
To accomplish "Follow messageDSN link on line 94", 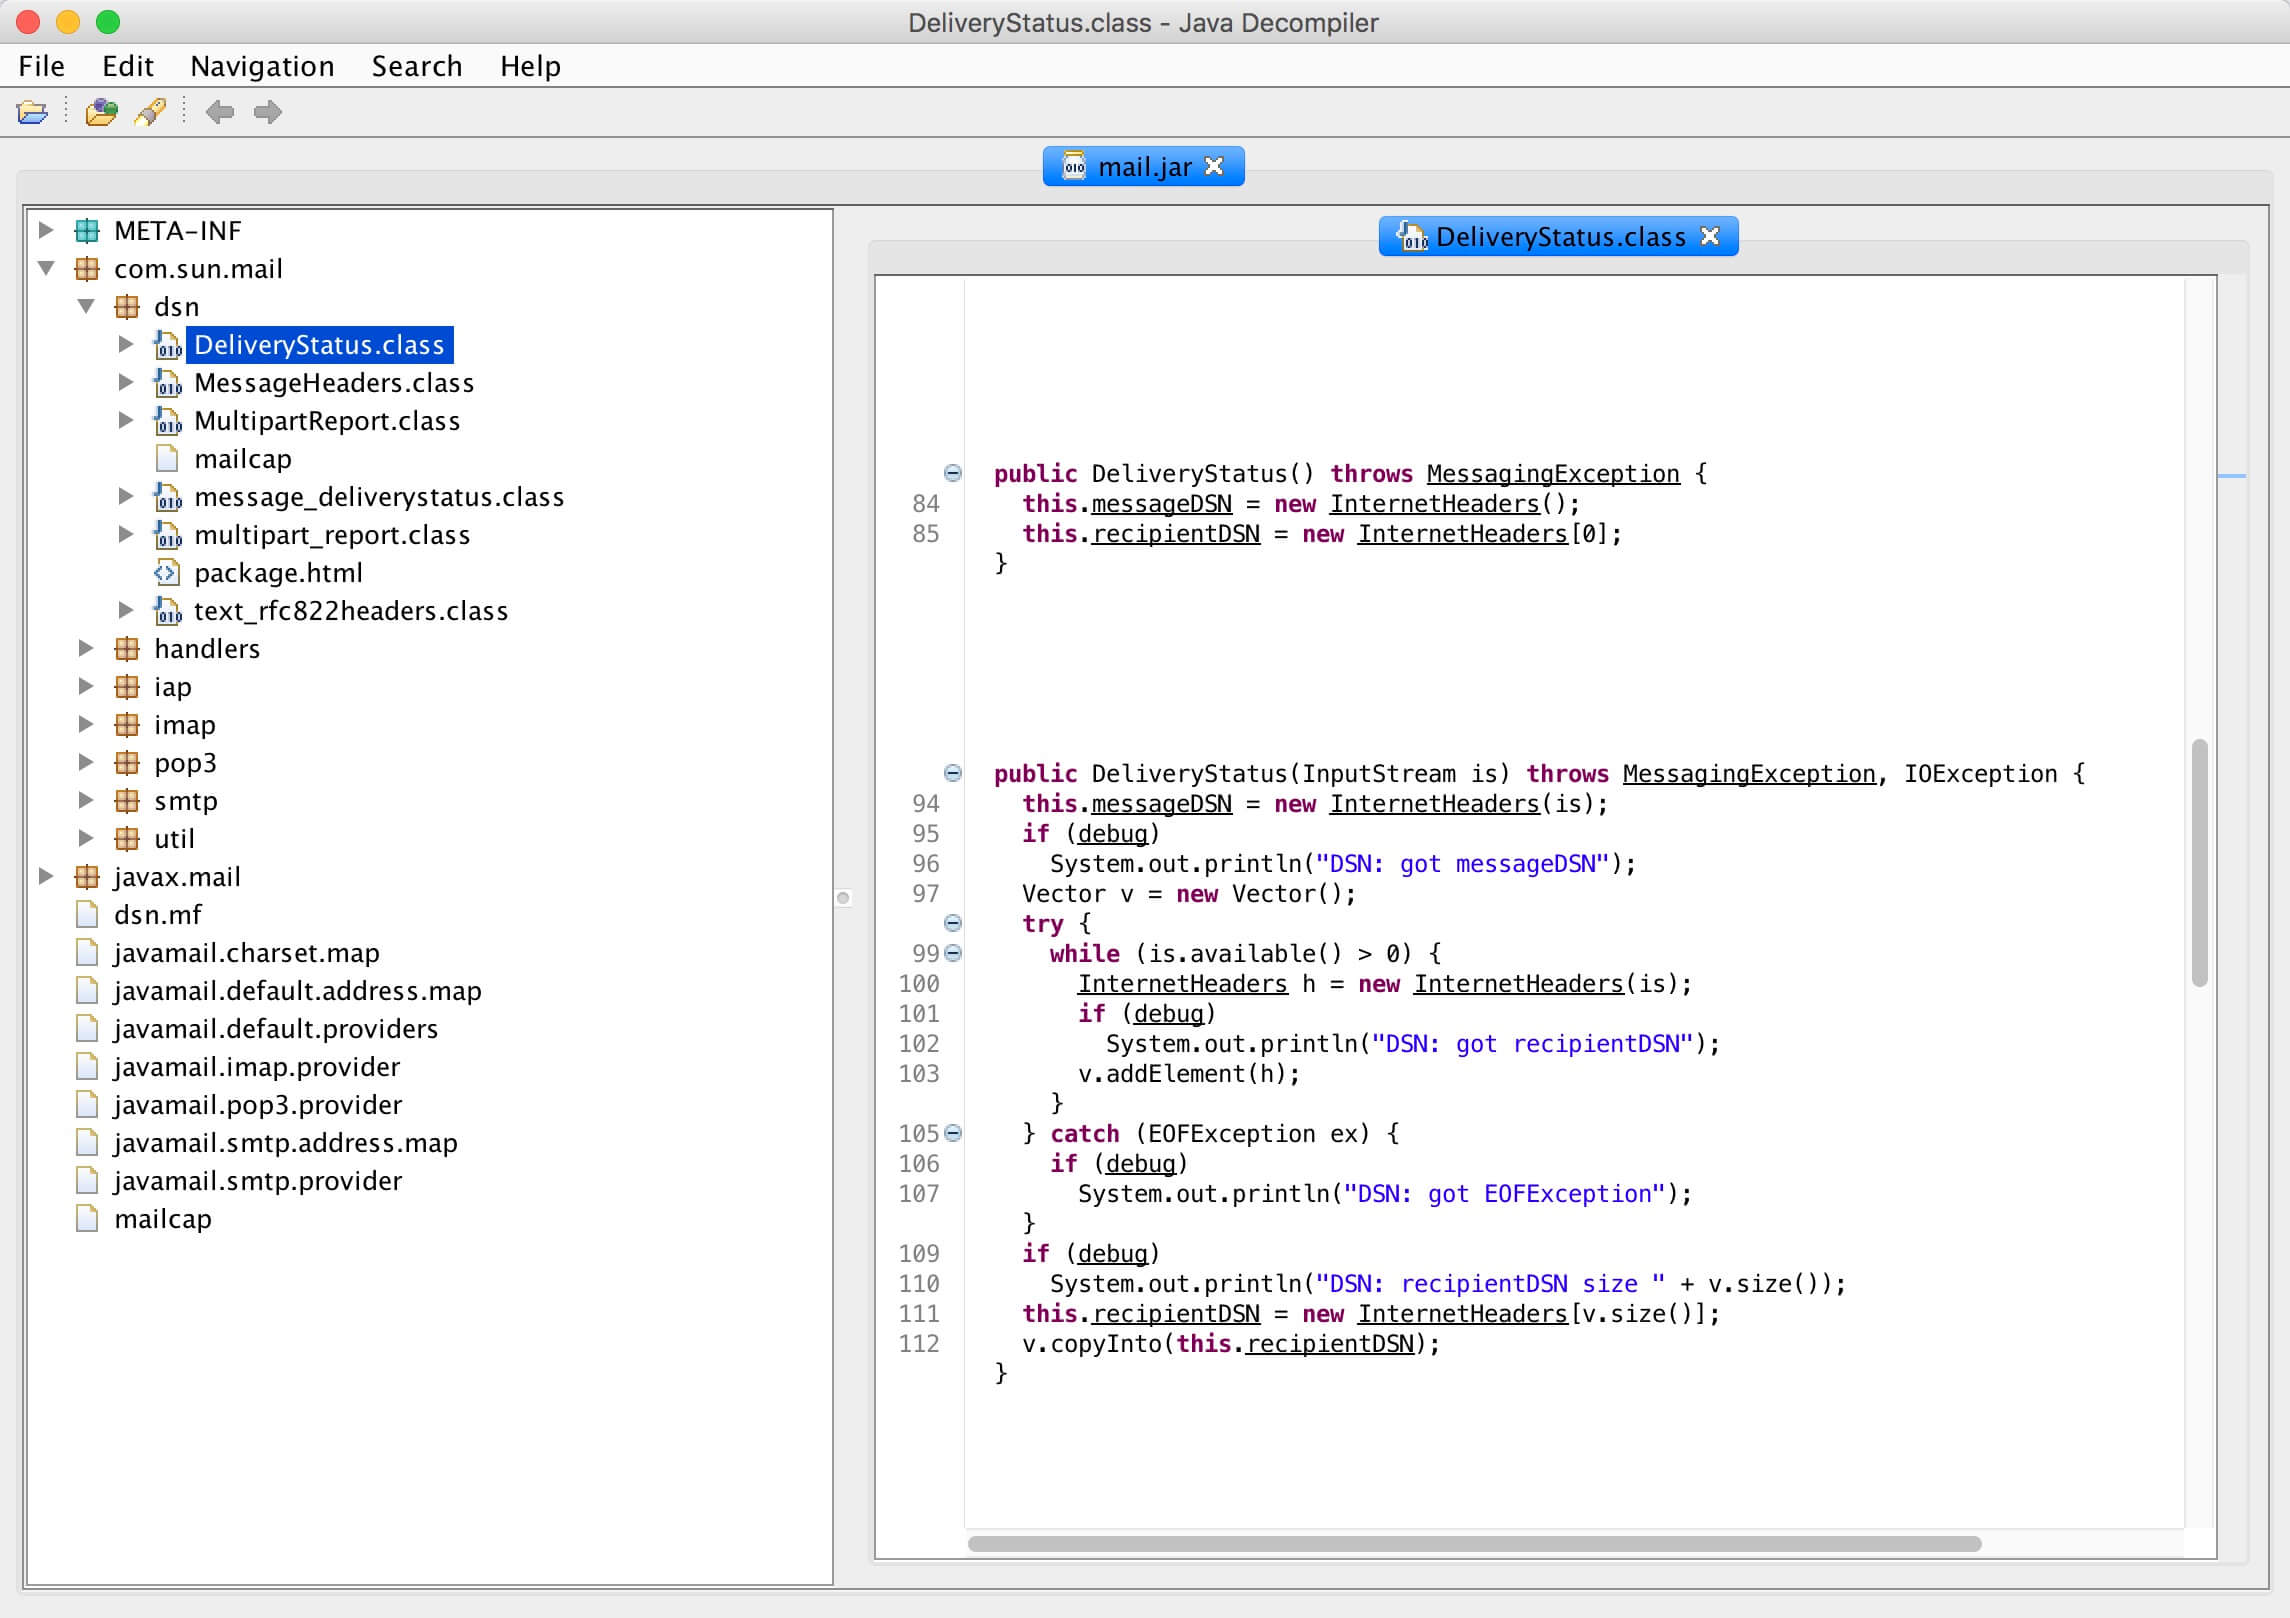I will 1162,804.
